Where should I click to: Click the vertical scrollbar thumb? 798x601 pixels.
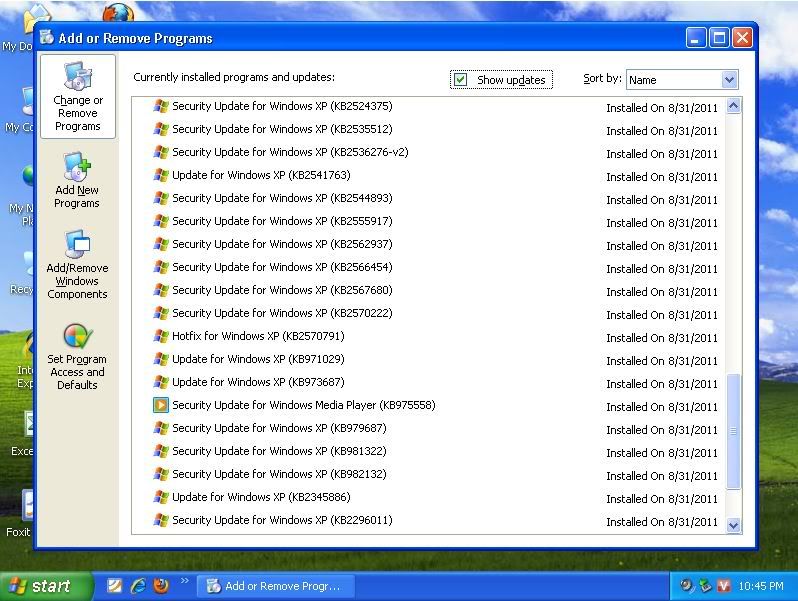(733, 432)
